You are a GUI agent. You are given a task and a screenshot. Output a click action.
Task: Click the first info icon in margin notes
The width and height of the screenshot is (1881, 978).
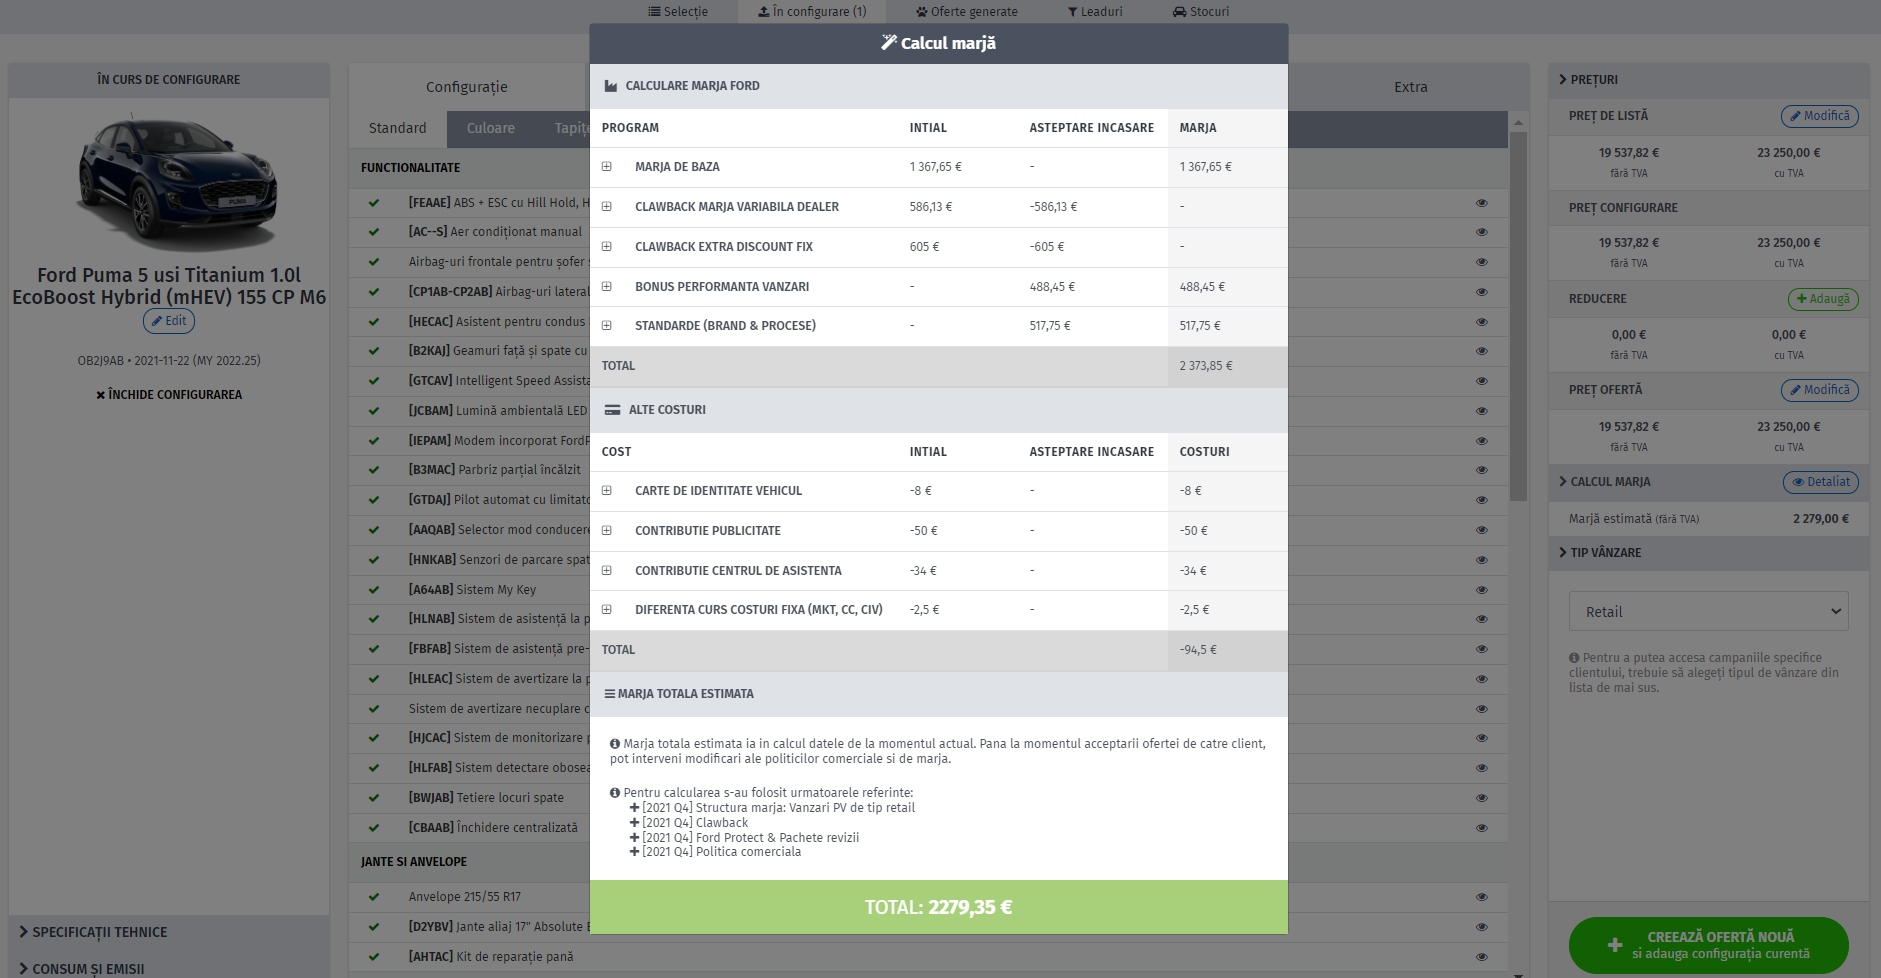615,744
